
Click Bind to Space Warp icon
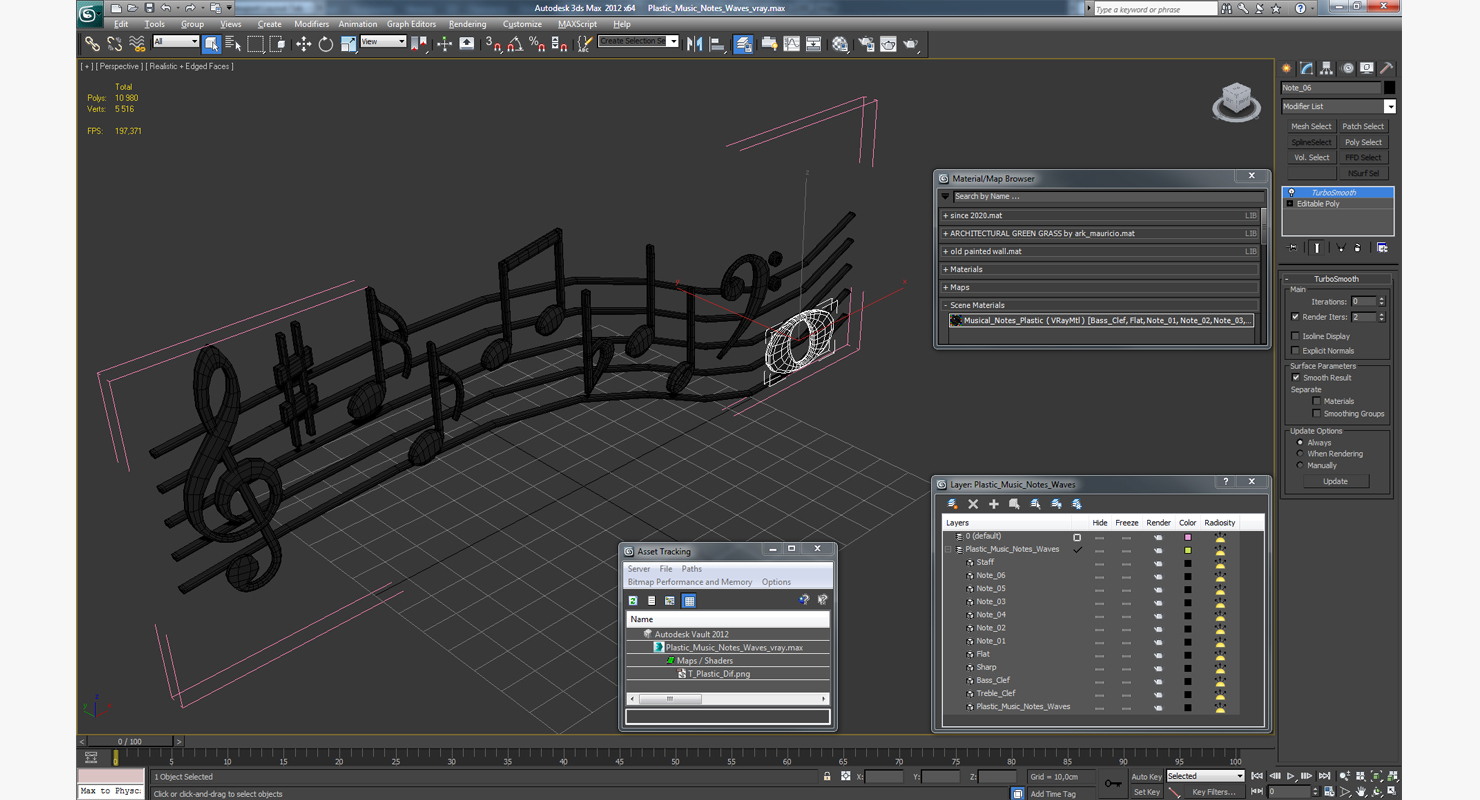(x=137, y=44)
